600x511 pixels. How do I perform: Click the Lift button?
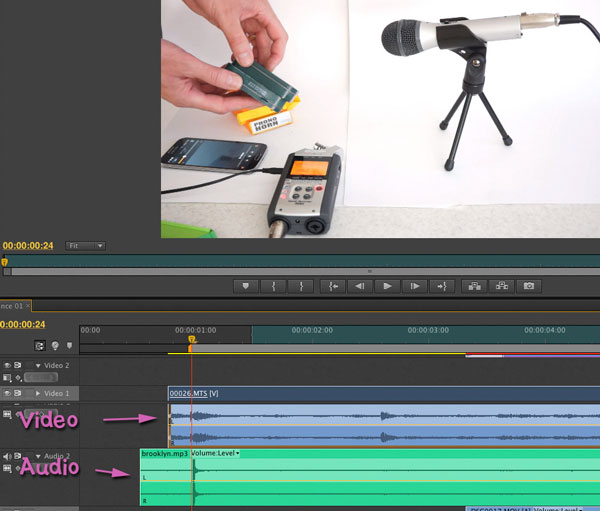click(474, 286)
